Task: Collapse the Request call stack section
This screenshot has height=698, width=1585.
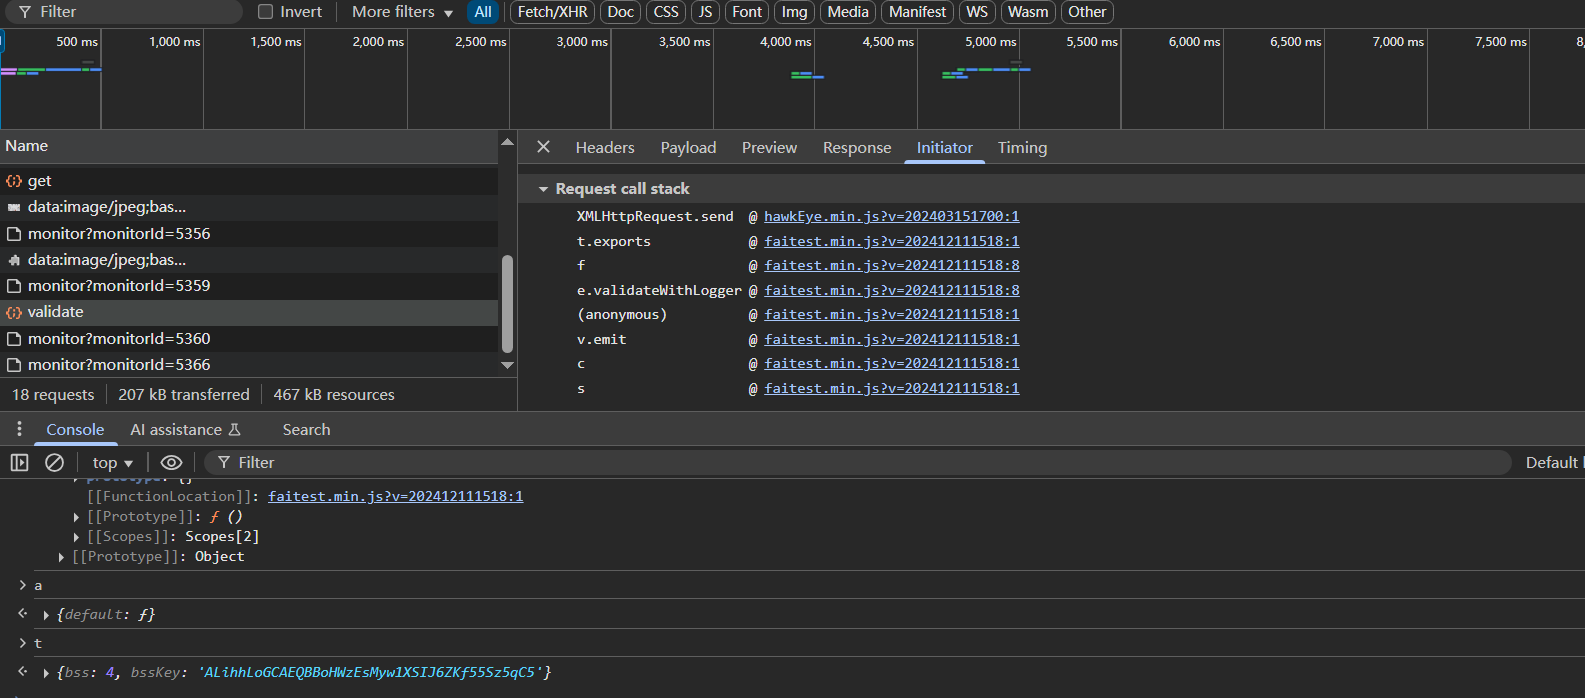Action: pyautogui.click(x=543, y=189)
